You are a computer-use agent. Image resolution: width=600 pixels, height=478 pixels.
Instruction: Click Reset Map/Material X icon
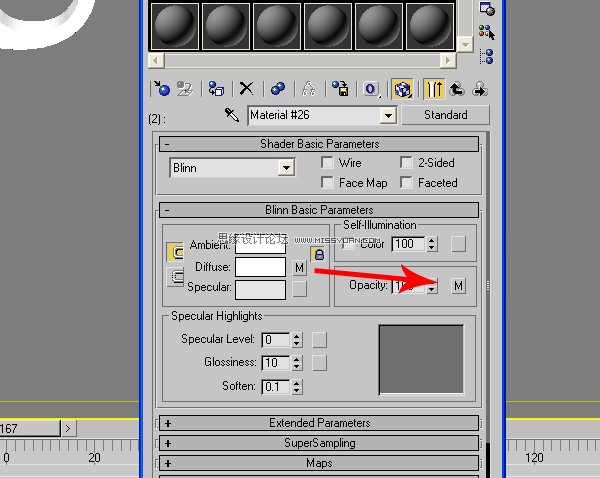tap(246, 89)
